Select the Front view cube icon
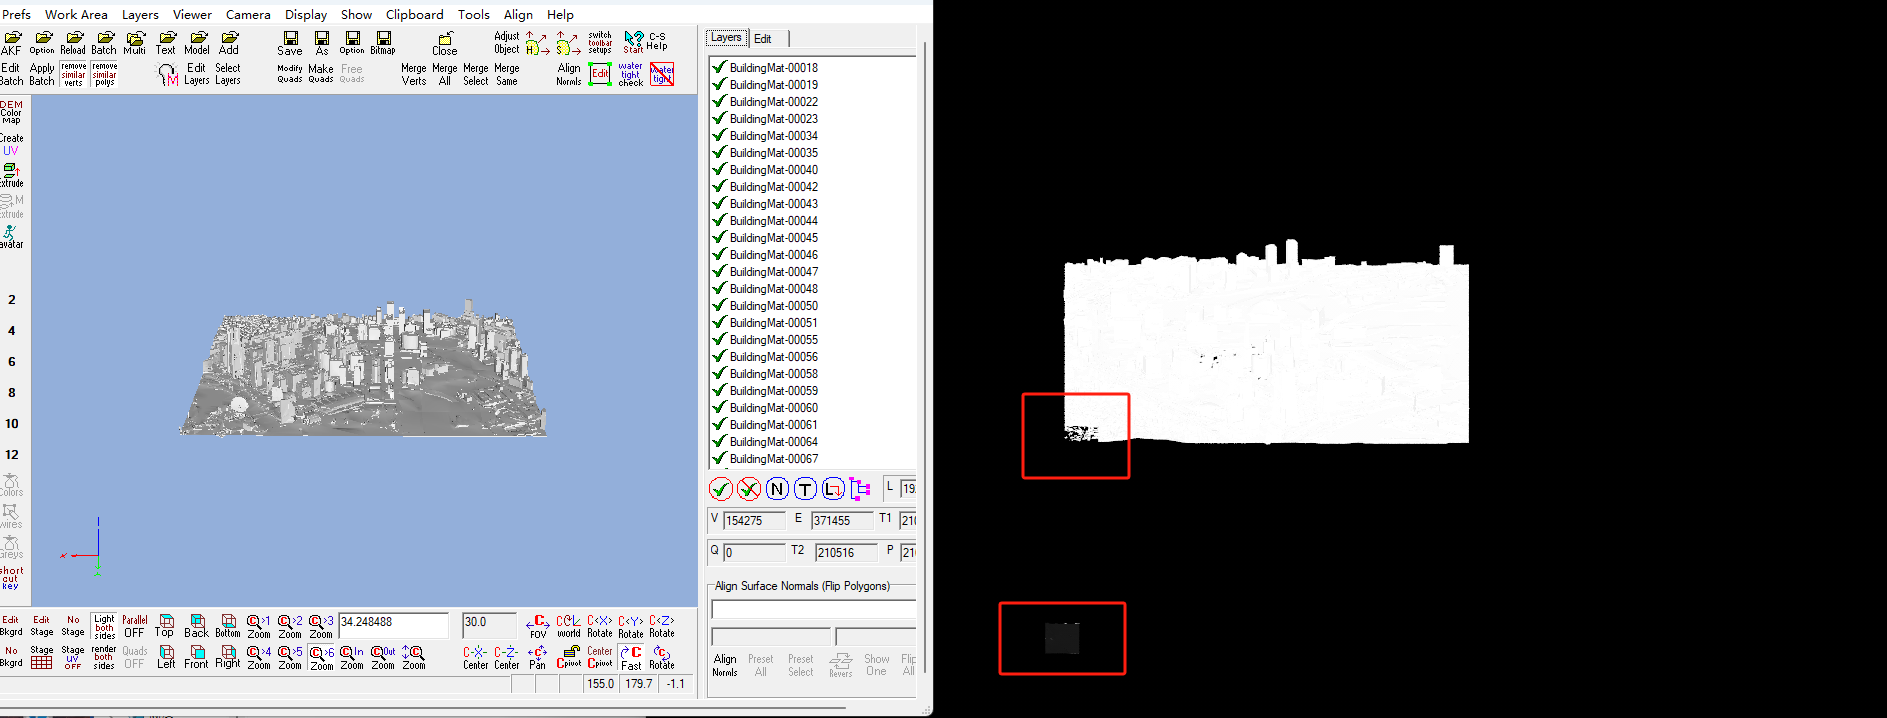The height and width of the screenshot is (718, 1887). pos(196,657)
